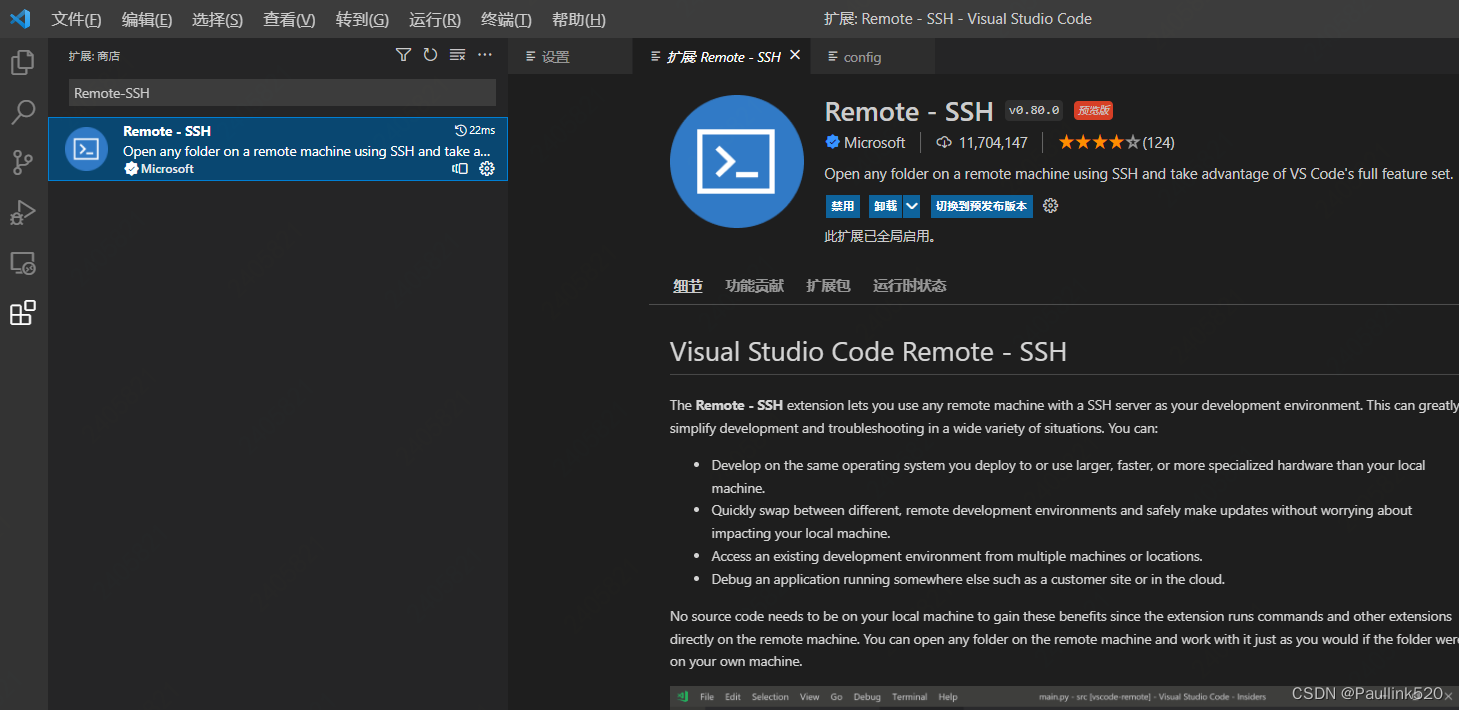Select the 运行时状态 tab

coord(909,286)
